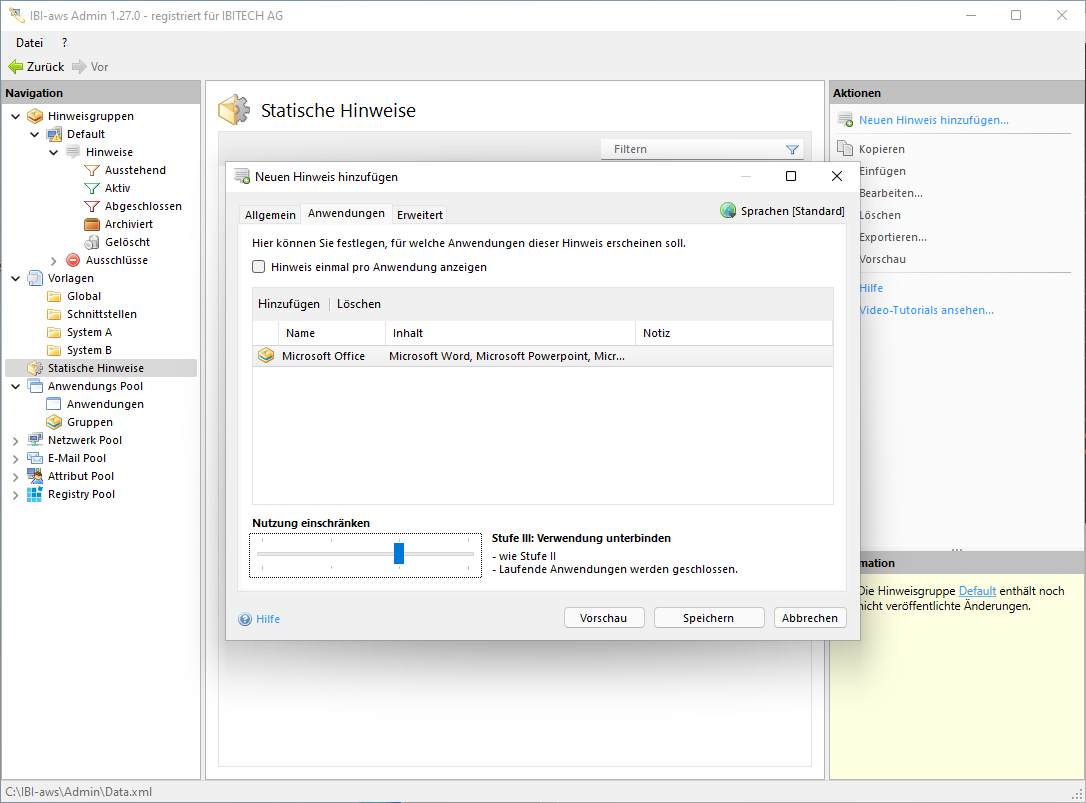Expand the E-Mail Pool node
Viewport: 1086px width, 803px height.
click(15, 458)
